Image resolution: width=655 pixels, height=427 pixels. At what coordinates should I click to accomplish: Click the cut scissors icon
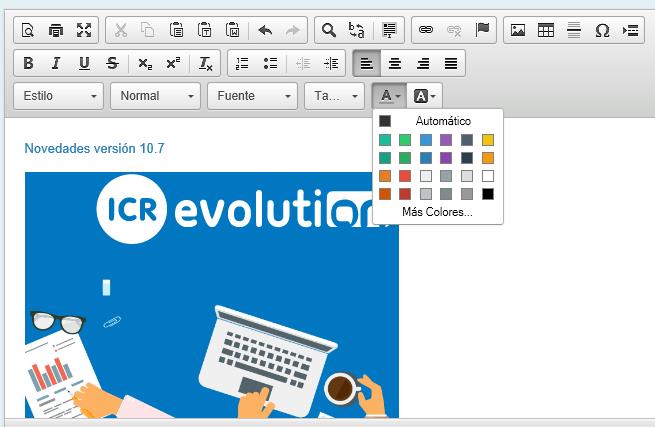click(x=120, y=30)
